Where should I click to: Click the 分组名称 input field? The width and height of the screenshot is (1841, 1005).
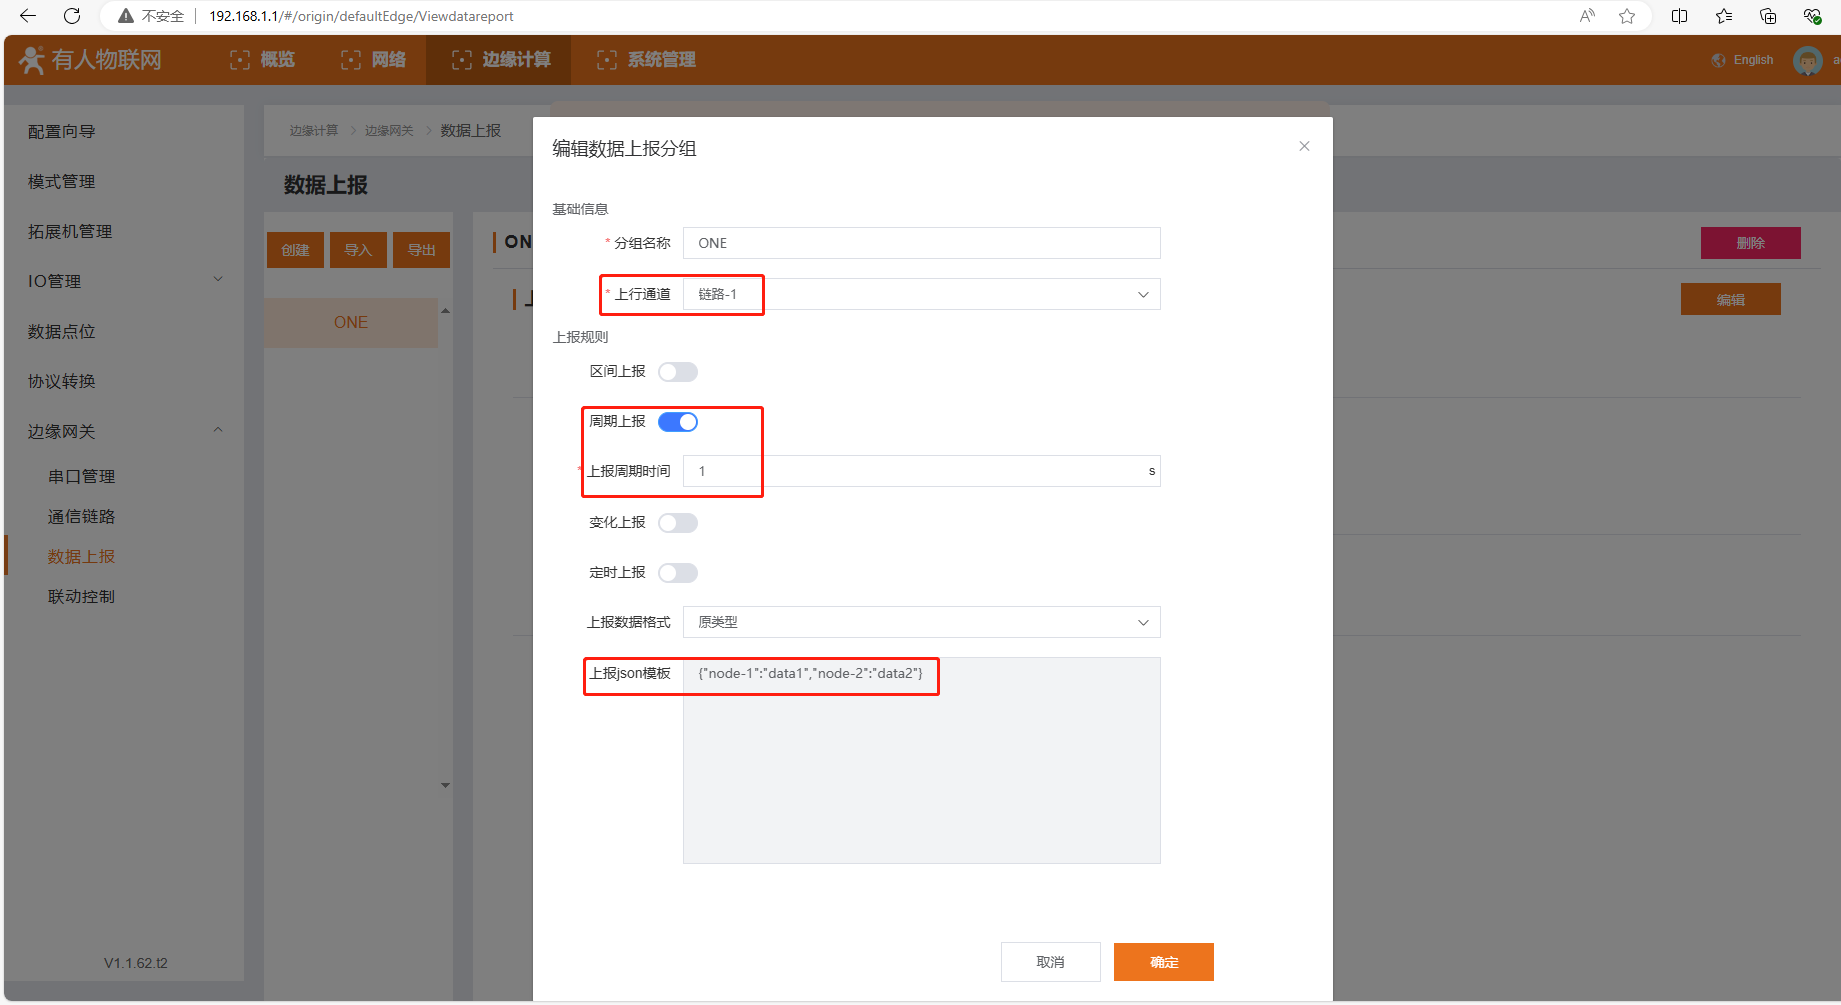920,243
